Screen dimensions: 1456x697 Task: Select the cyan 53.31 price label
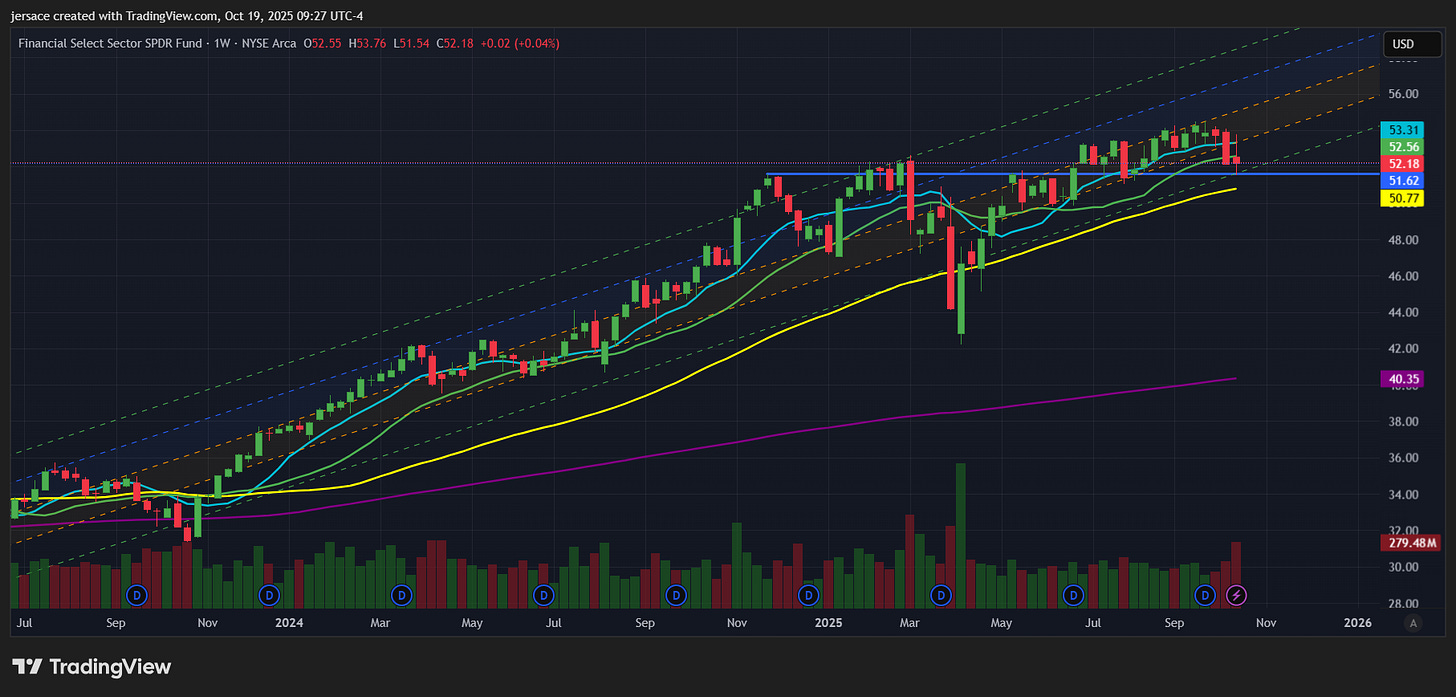point(1404,130)
